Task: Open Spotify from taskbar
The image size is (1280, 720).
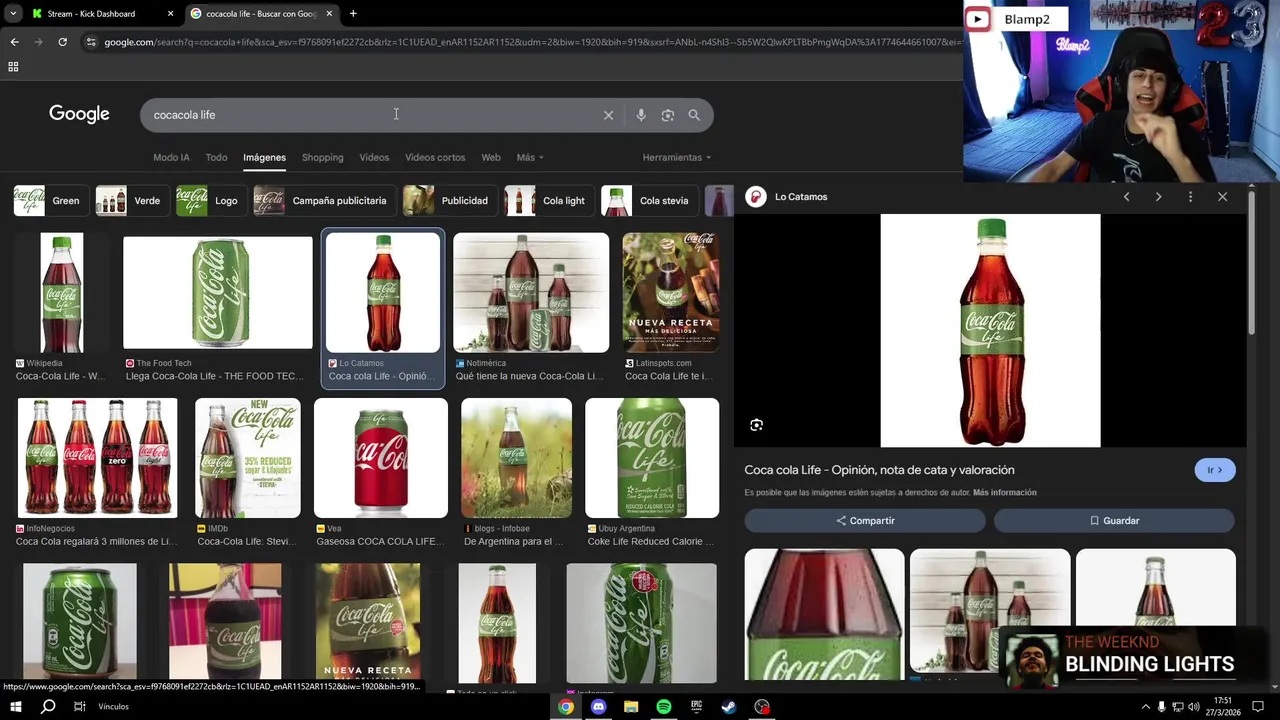Action: (x=664, y=707)
